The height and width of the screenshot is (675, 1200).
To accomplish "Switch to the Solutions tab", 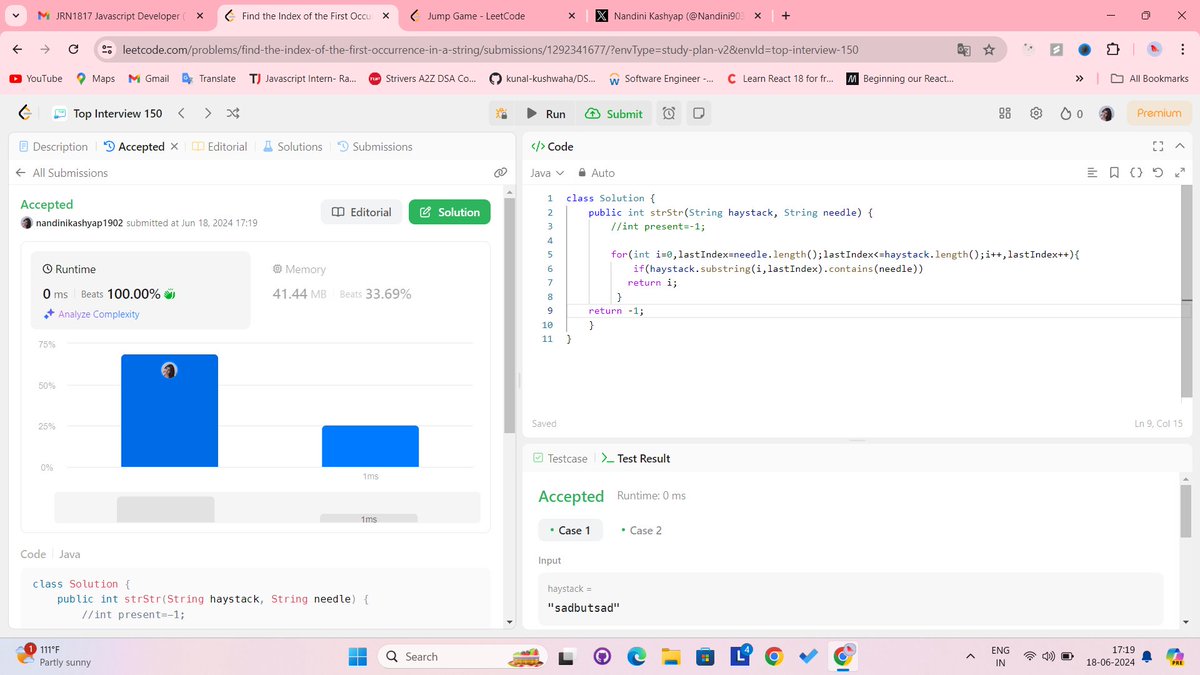I will [292, 146].
